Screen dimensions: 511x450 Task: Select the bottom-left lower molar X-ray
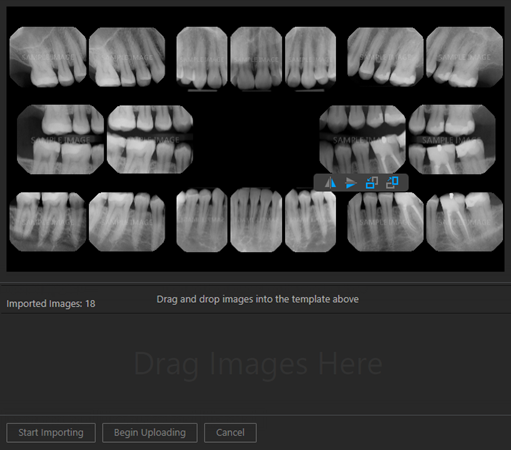[48, 221]
